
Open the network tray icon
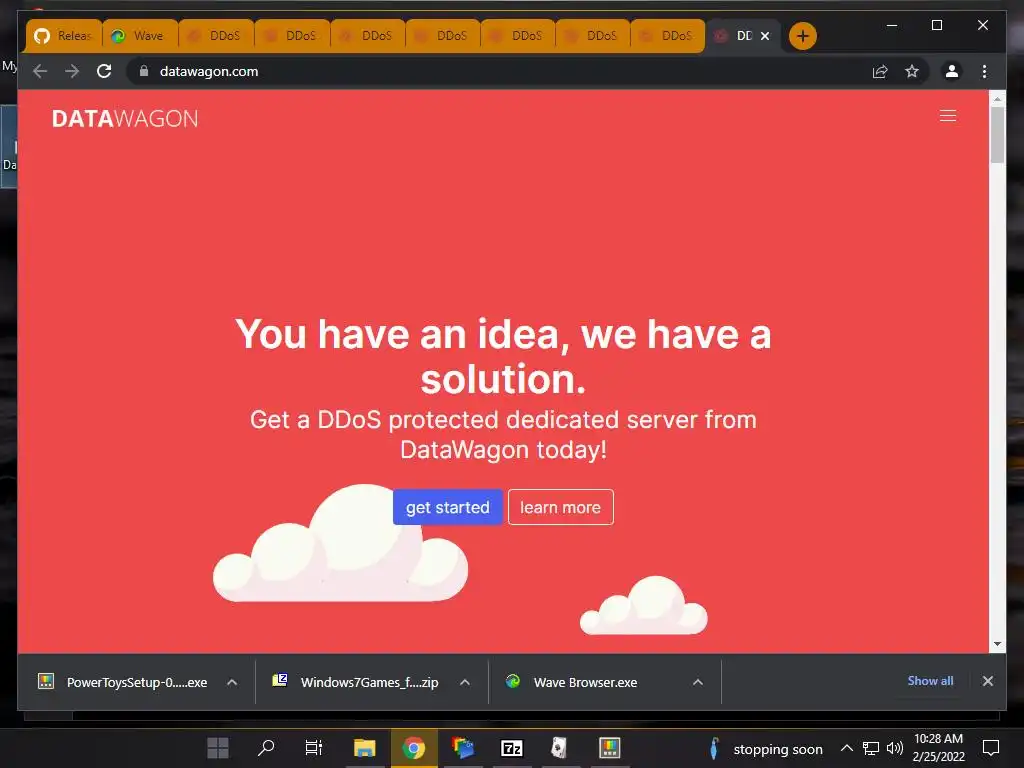[x=871, y=748]
